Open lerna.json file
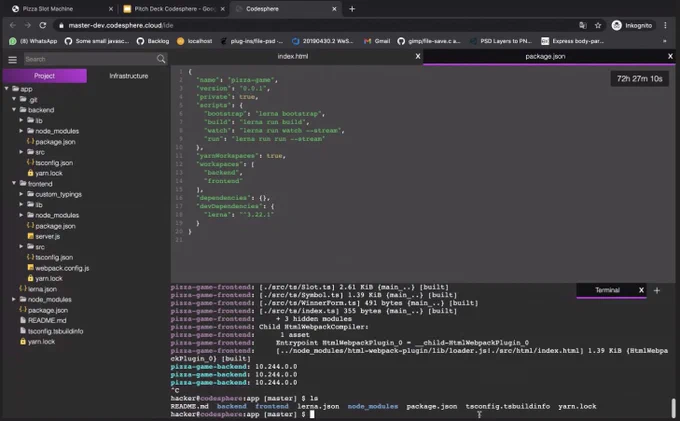680x421 pixels. pos(42,289)
